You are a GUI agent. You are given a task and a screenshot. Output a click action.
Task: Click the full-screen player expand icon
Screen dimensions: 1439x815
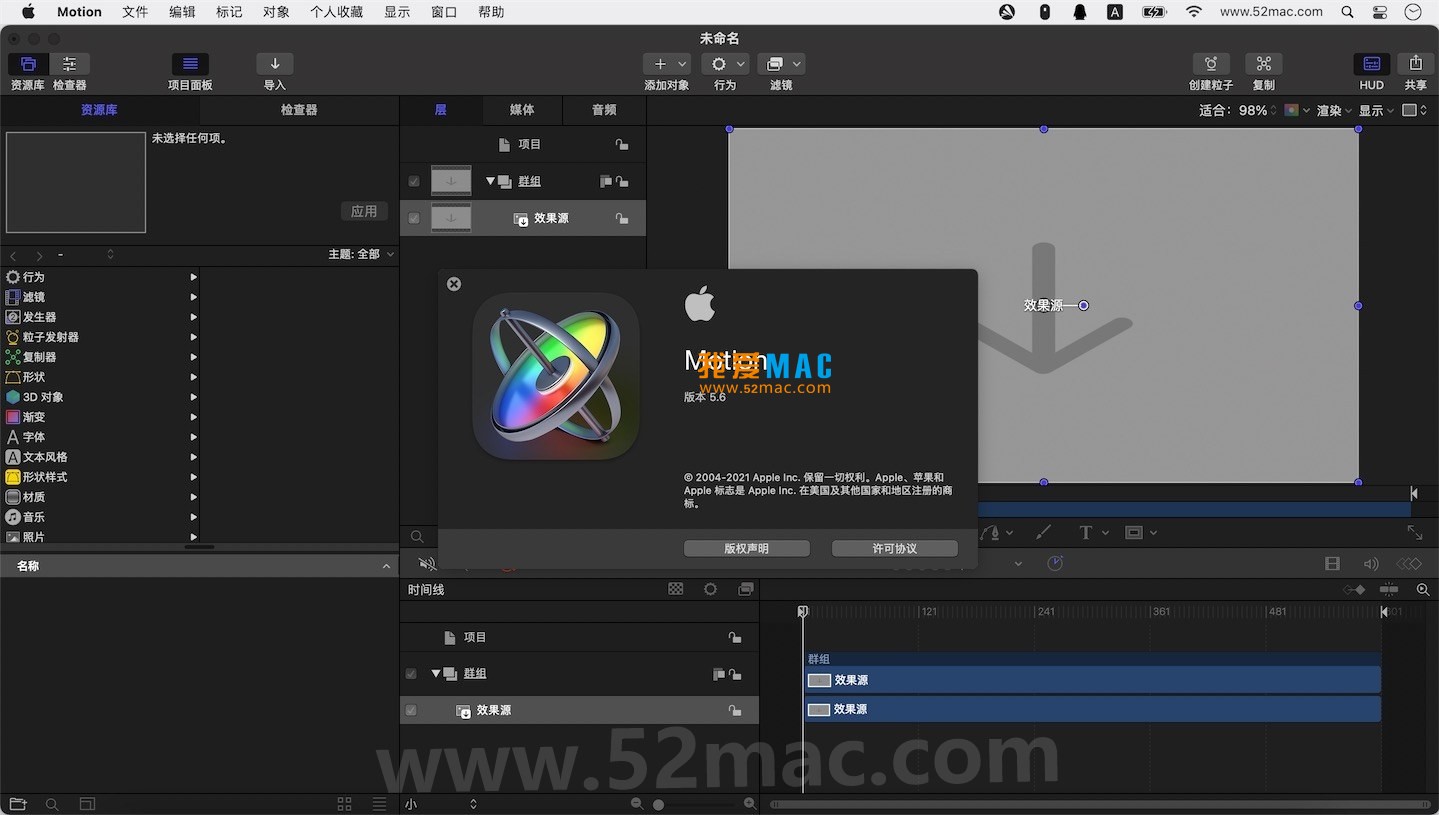point(1415,533)
